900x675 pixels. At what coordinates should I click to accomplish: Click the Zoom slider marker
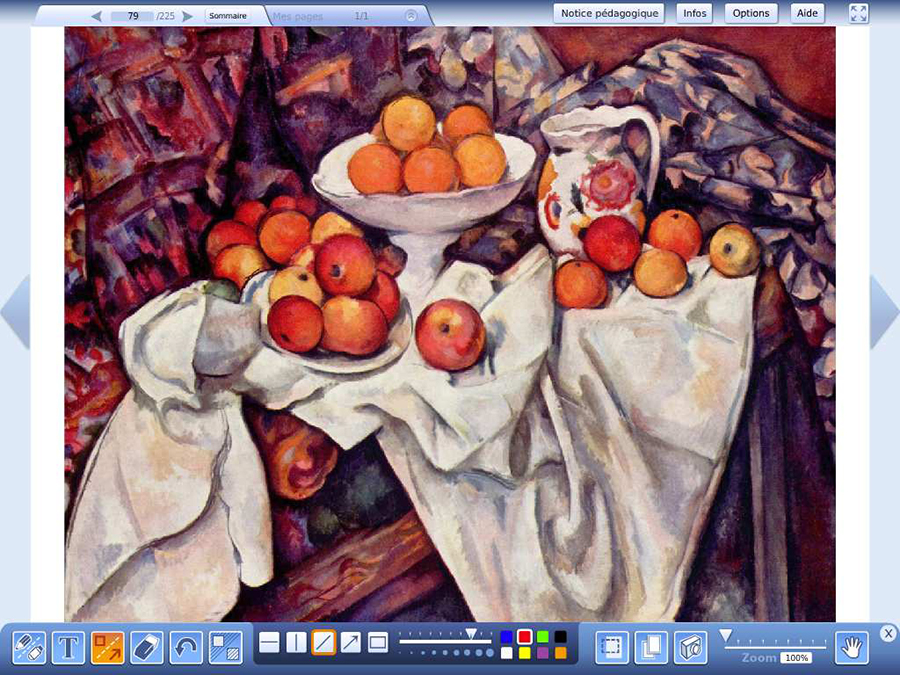(x=724, y=634)
